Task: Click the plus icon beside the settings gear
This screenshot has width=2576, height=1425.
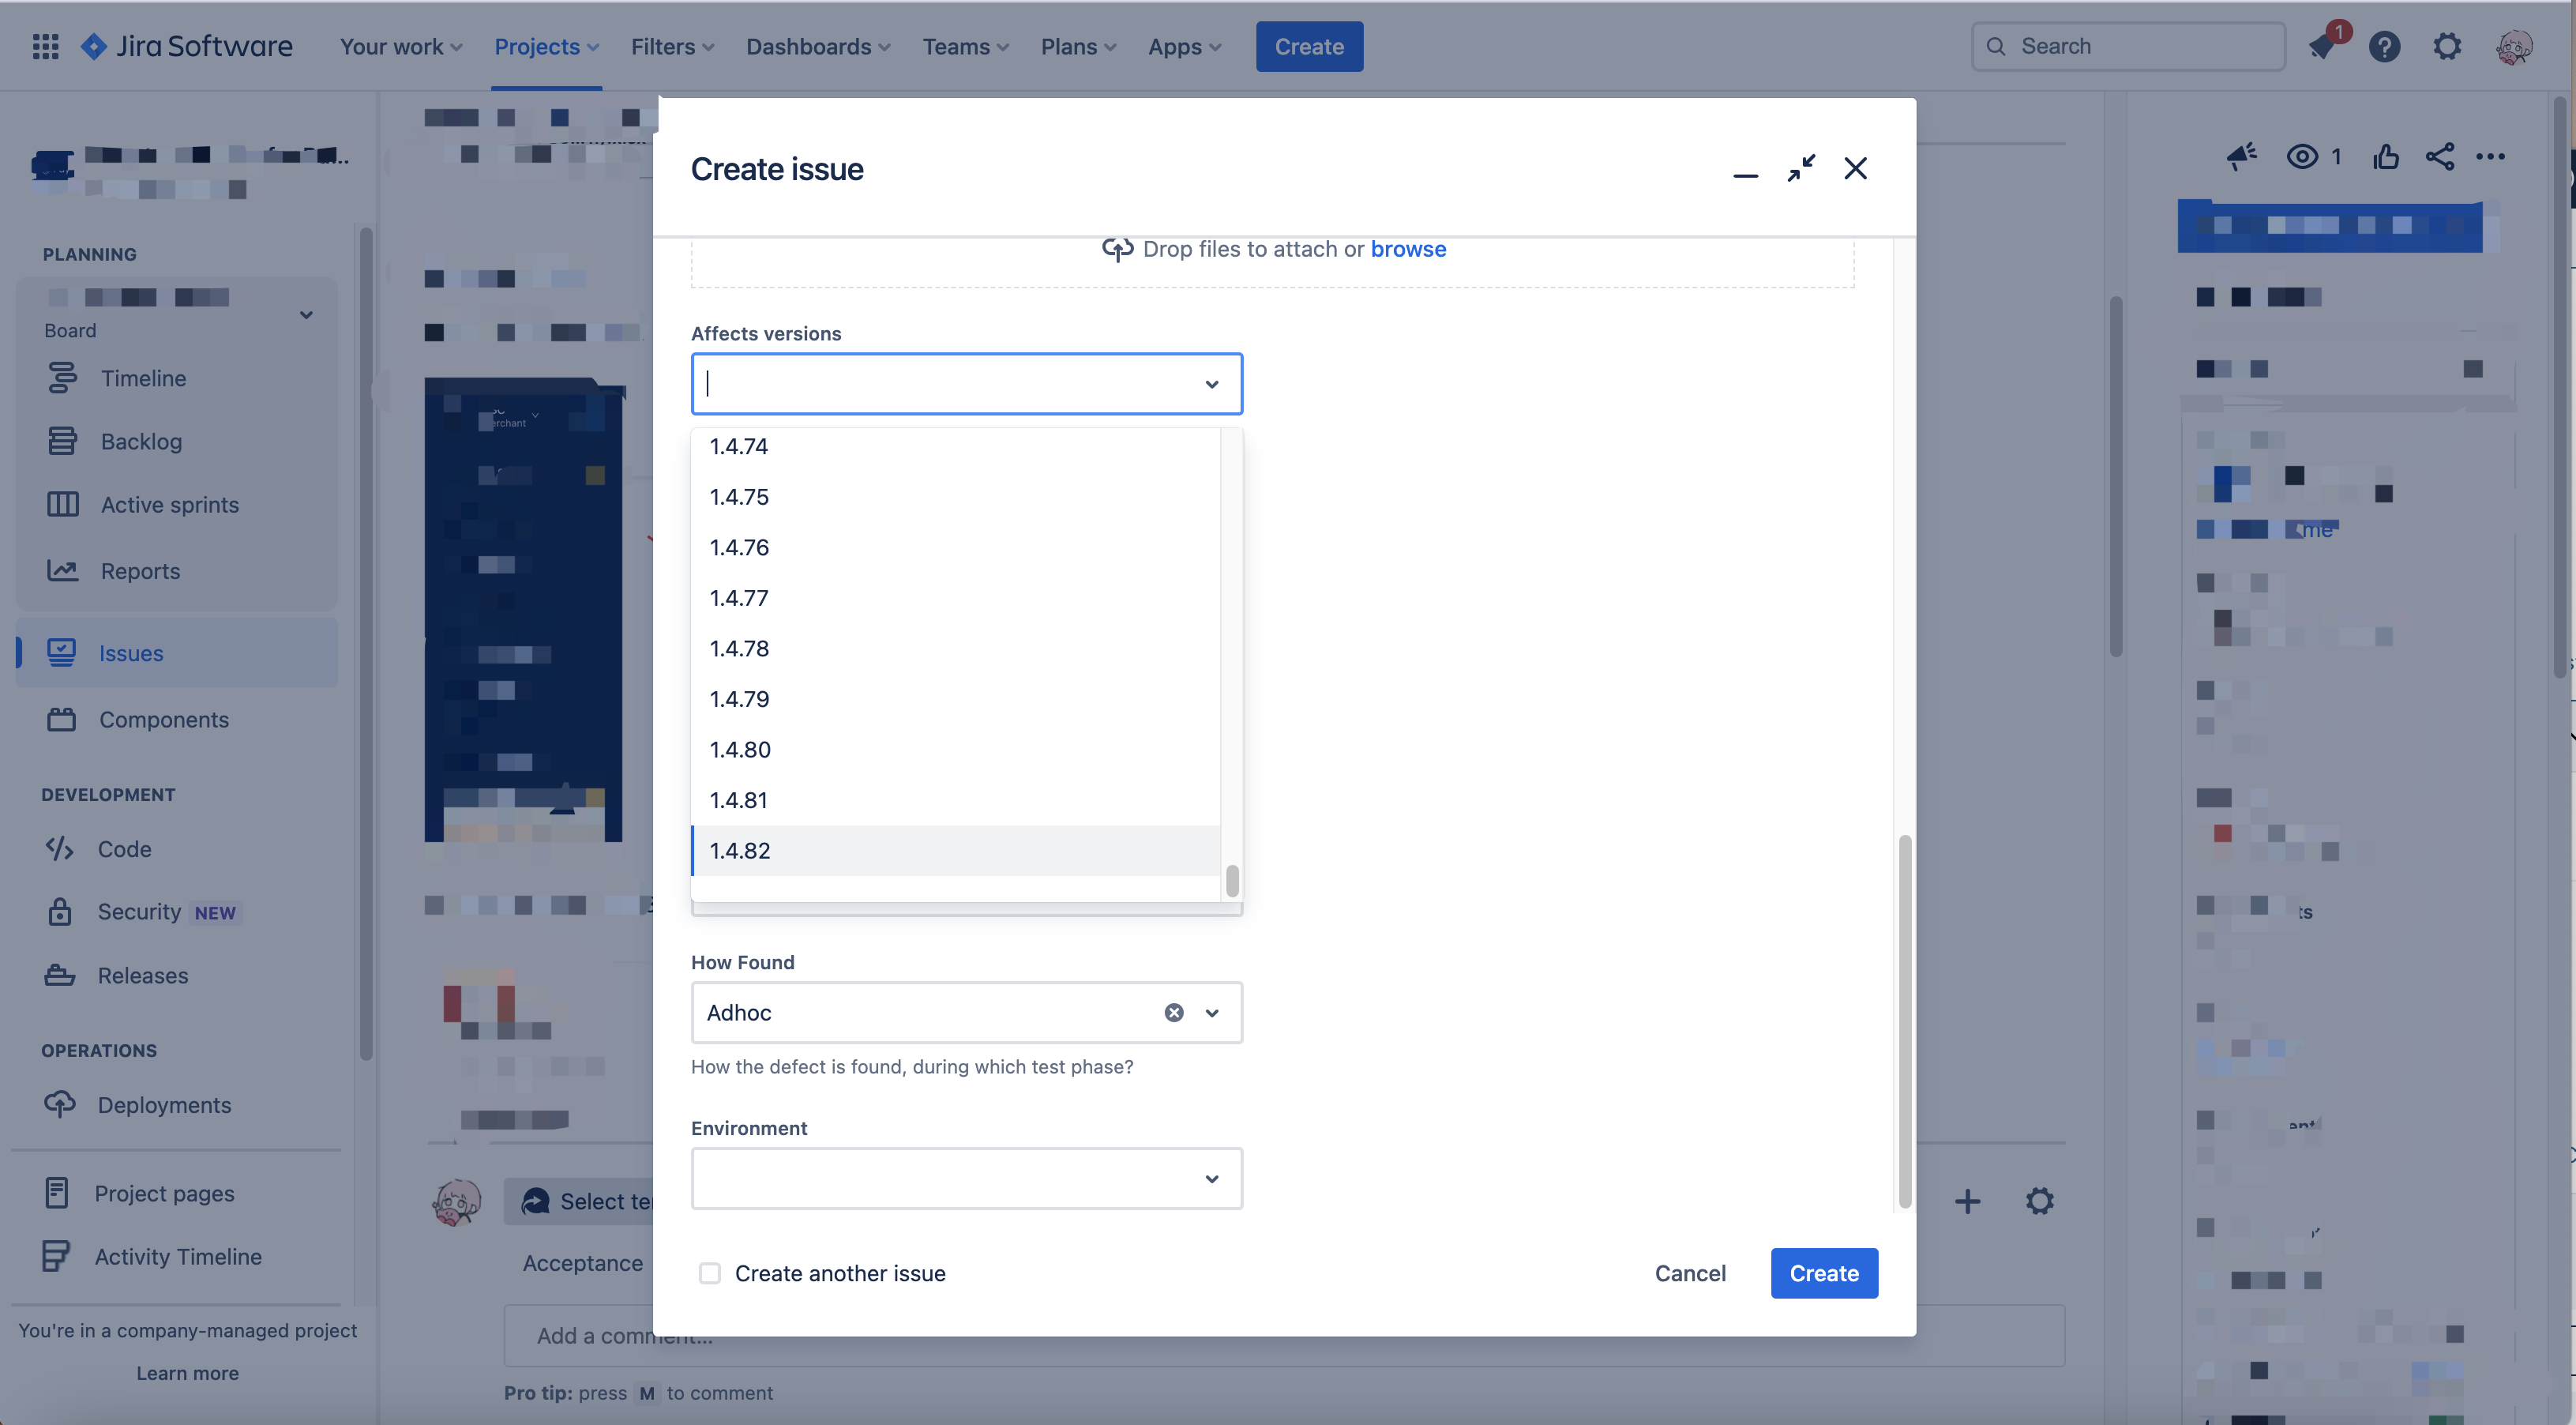Action: tap(1967, 1201)
